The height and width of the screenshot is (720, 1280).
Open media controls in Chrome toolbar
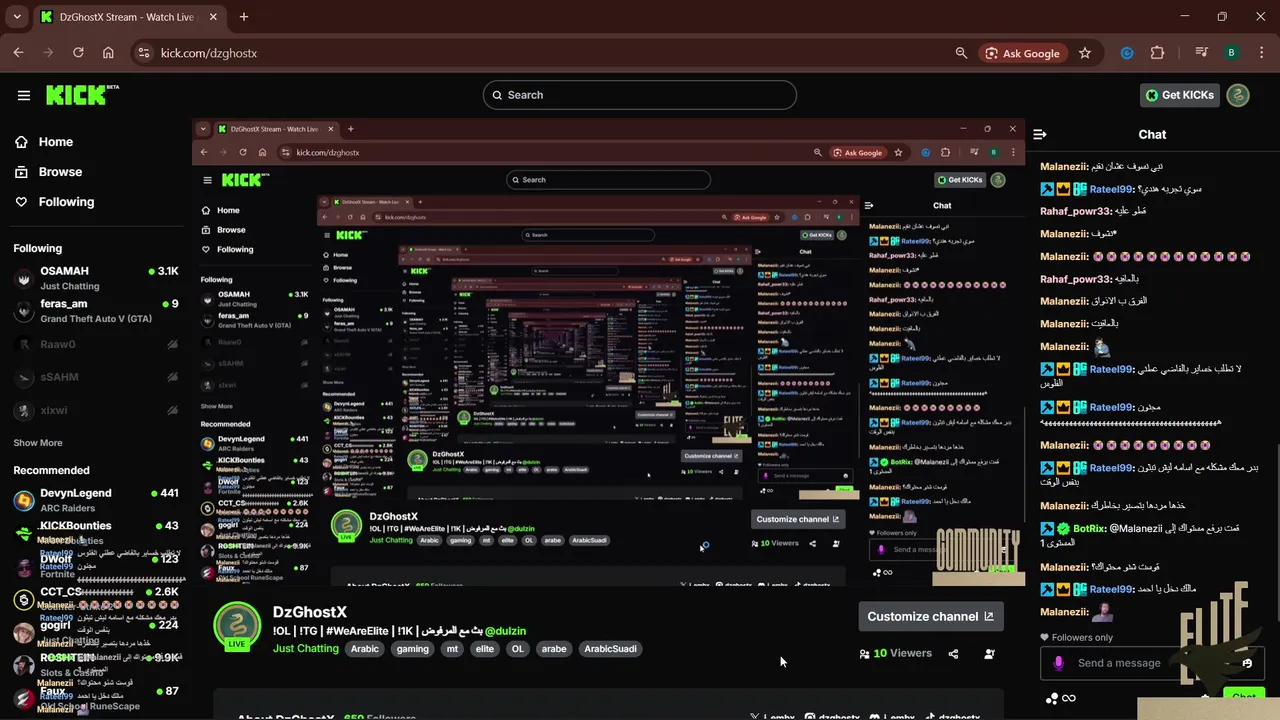(1203, 53)
